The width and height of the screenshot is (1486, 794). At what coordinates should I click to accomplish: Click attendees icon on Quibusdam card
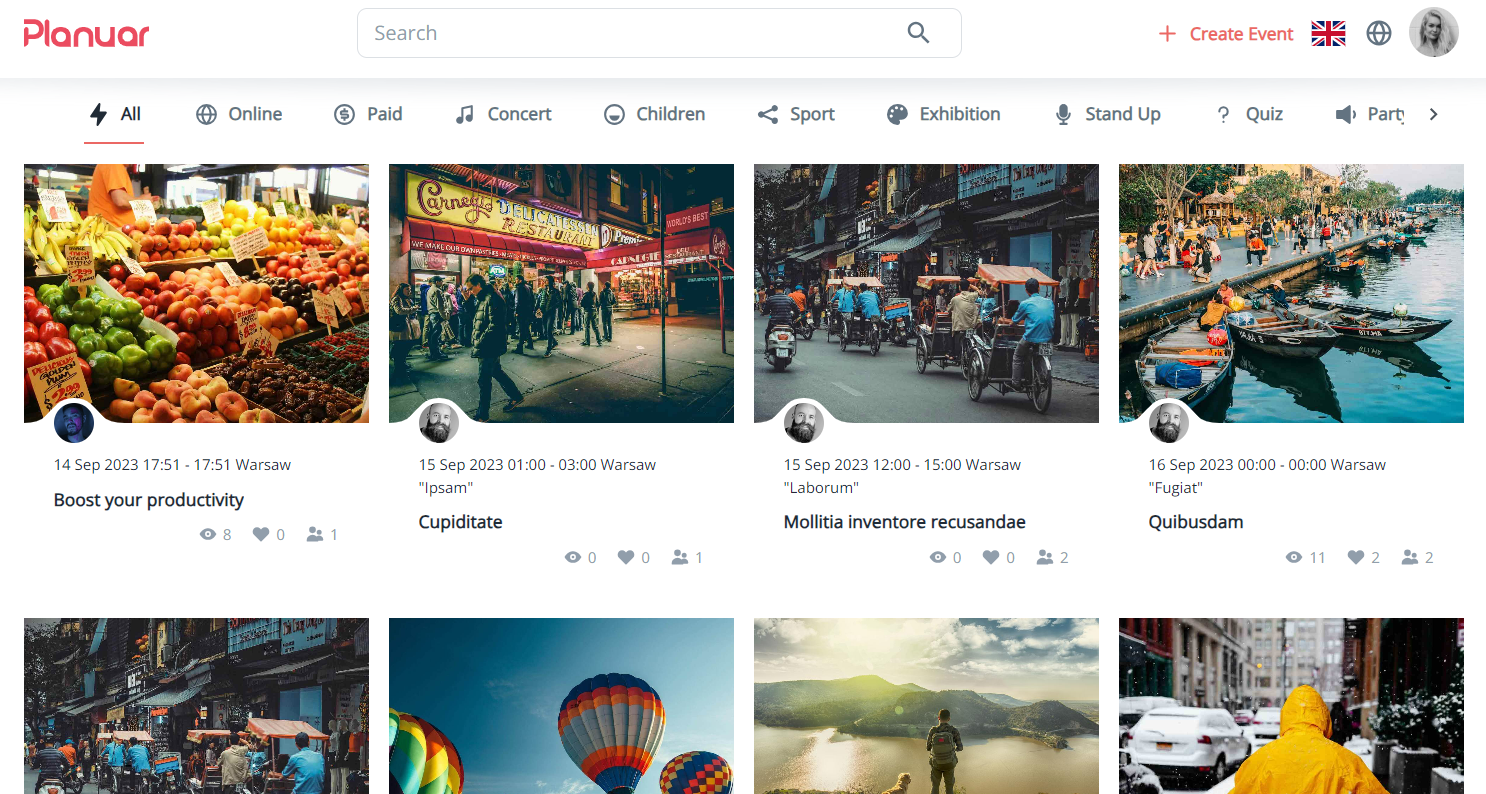[x=1411, y=557]
